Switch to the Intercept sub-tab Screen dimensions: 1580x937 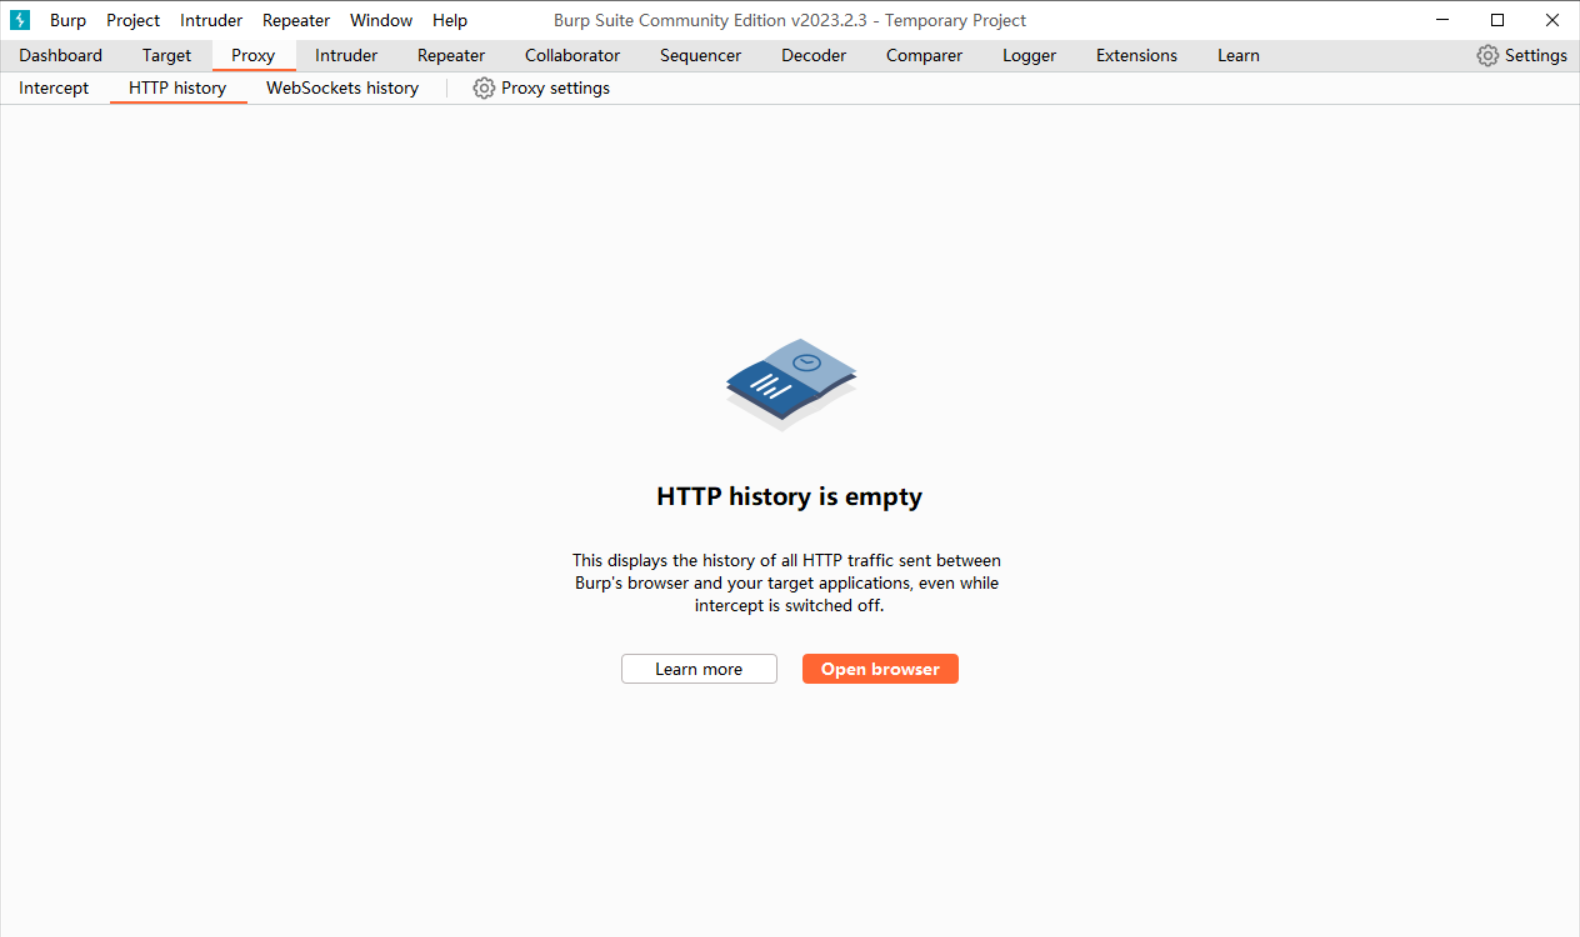pyautogui.click(x=54, y=88)
